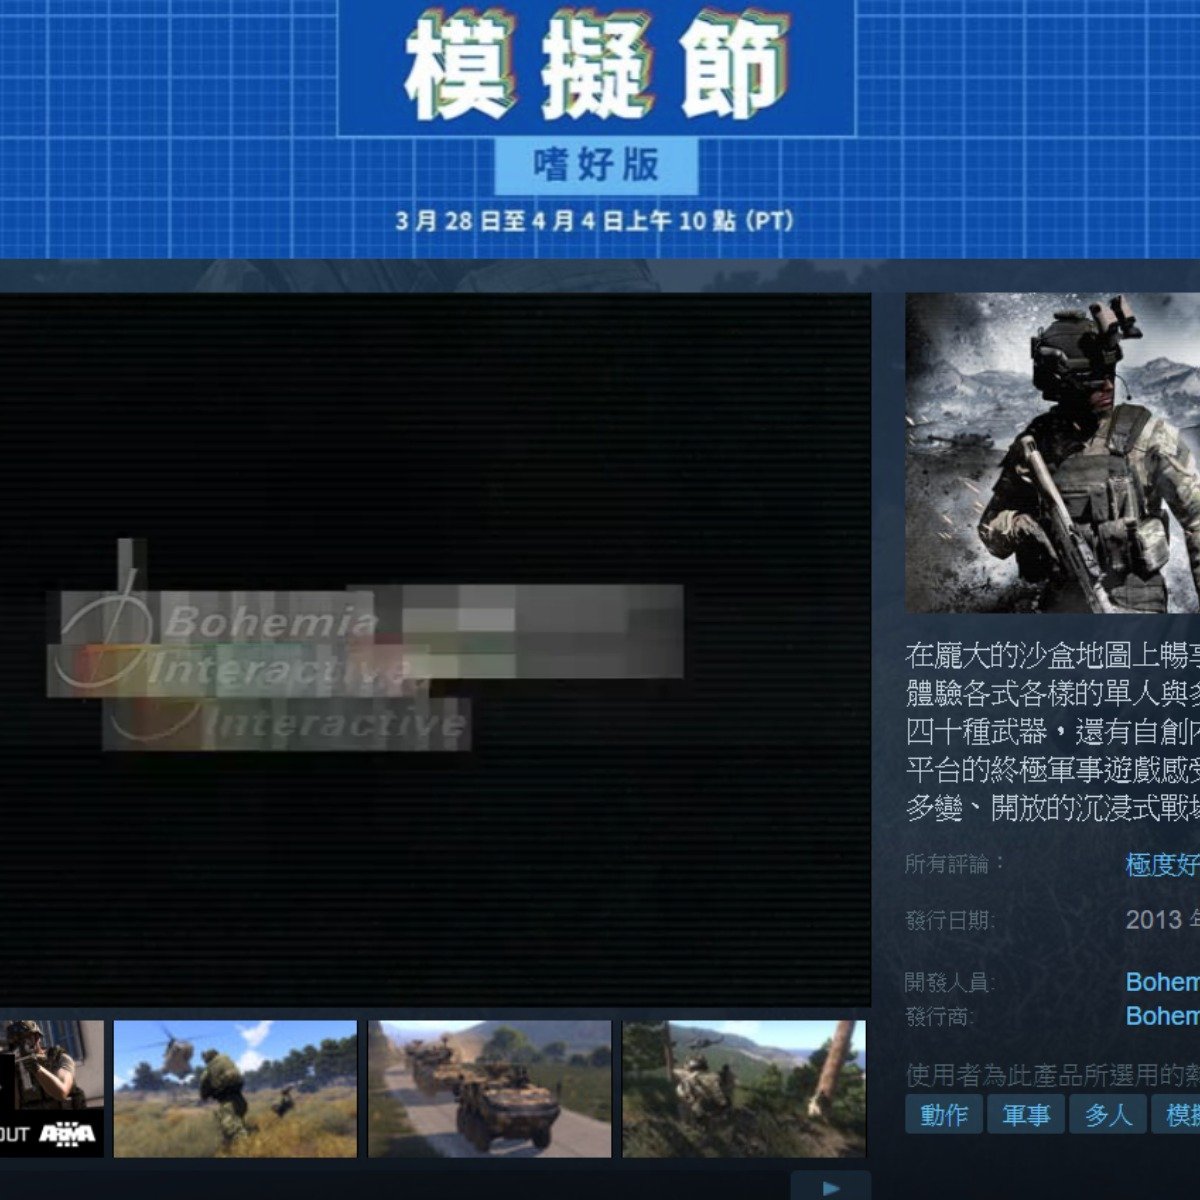The image size is (1200, 1200).
Task: Open the developer Bohemia Interactive link
Action: point(1162,982)
